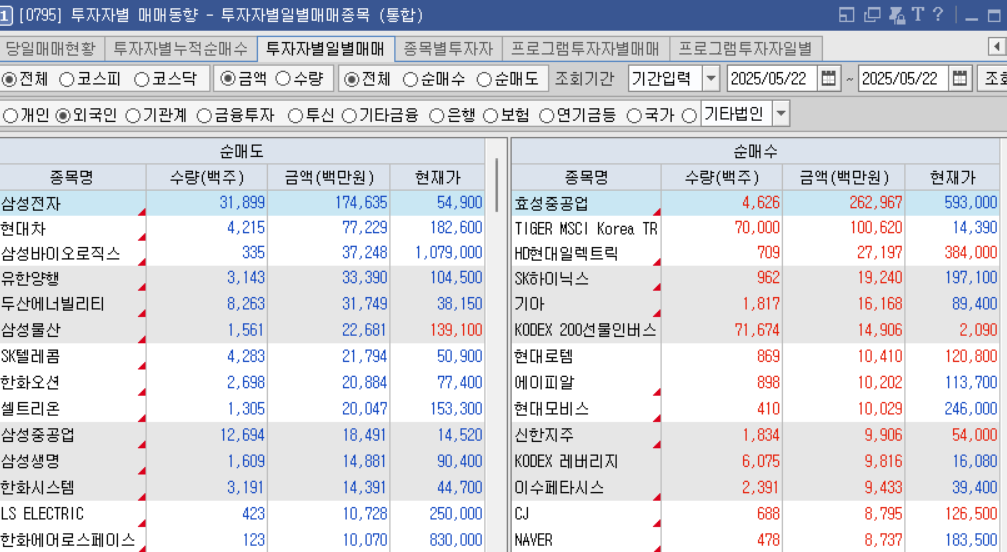
Task: Toggle the pin-lock icon in title bar
Action: pyautogui.click(x=897, y=15)
